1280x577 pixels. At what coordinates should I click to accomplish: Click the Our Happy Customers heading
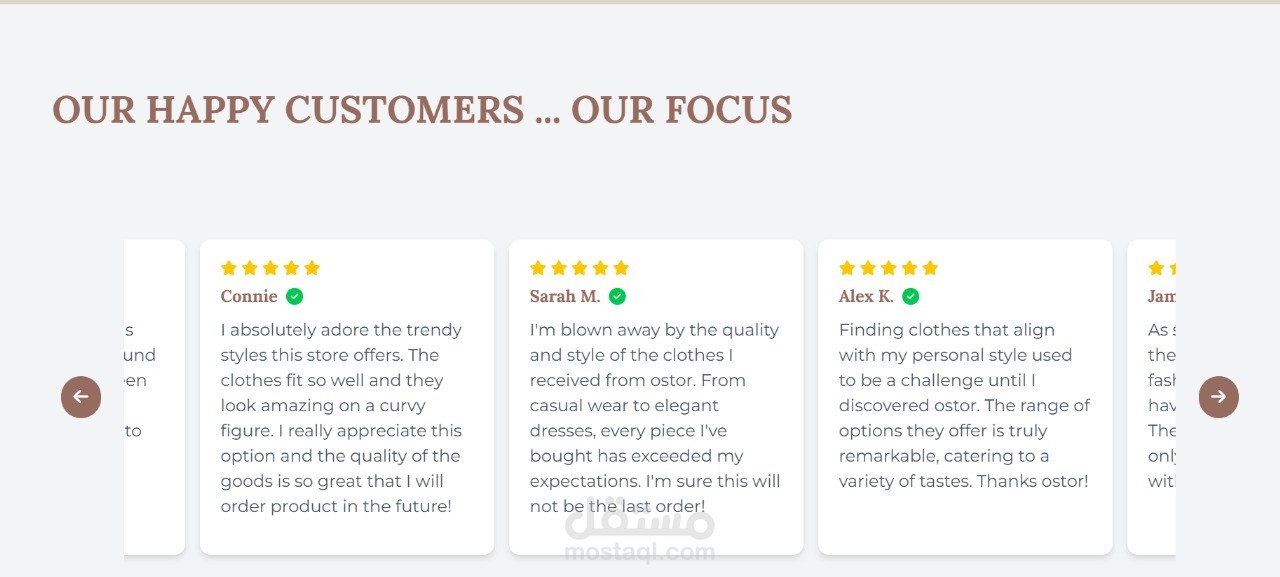[421, 110]
